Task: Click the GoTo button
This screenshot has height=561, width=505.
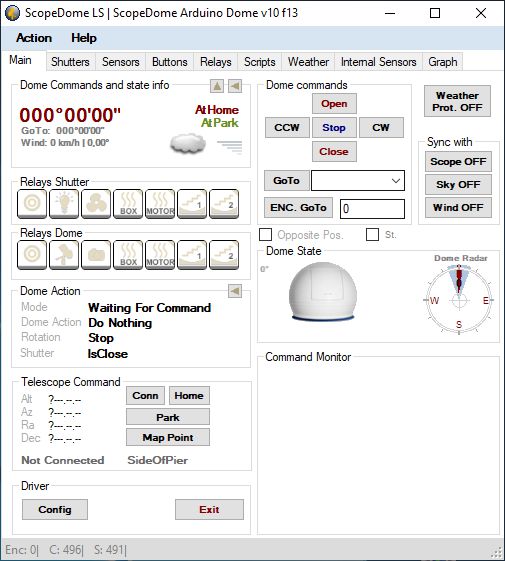Action: [x=287, y=181]
